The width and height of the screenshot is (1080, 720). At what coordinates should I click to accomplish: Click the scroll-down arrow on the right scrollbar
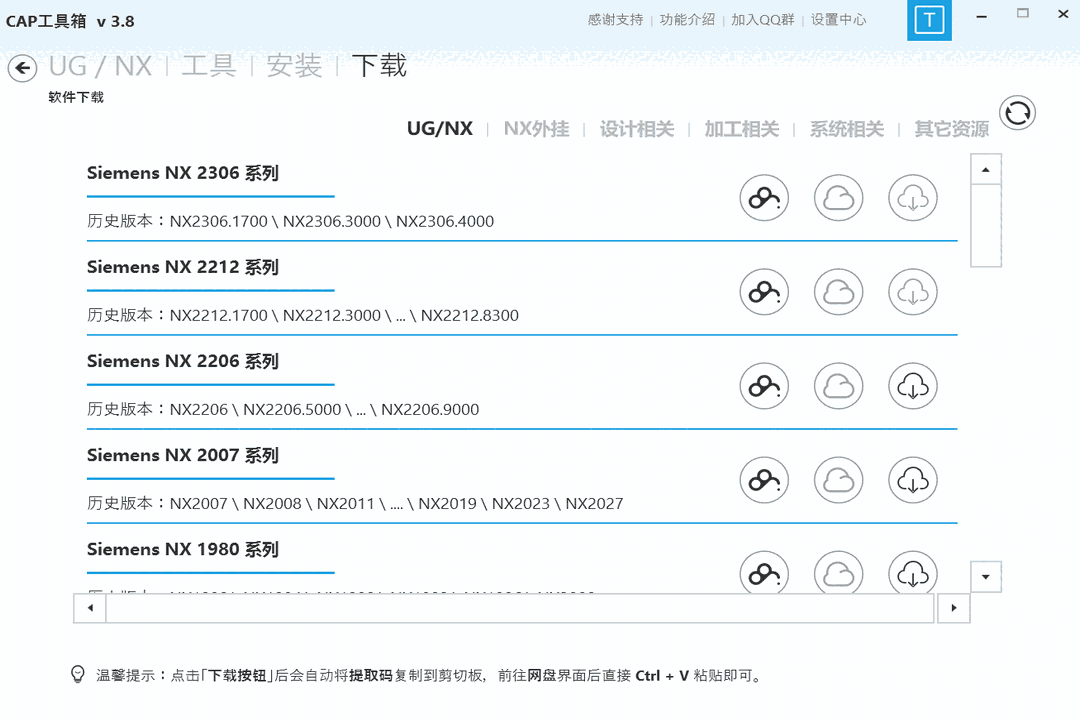(x=986, y=576)
